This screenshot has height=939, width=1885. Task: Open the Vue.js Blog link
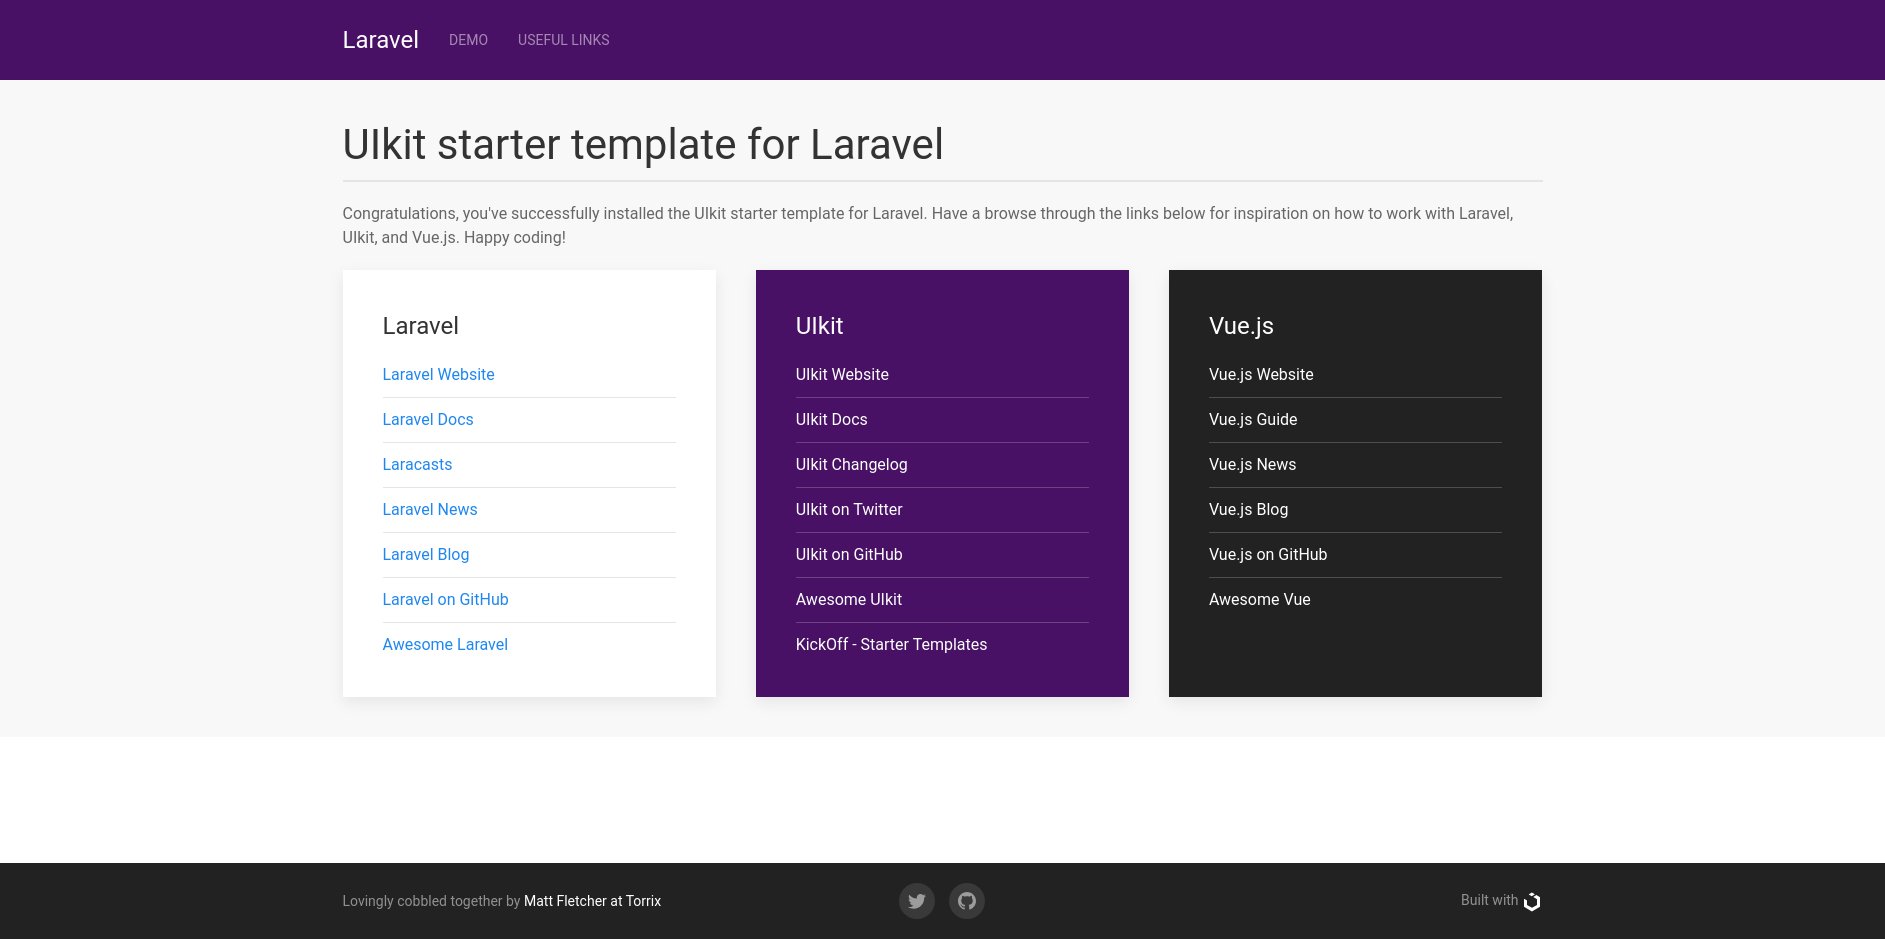click(1248, 509)
